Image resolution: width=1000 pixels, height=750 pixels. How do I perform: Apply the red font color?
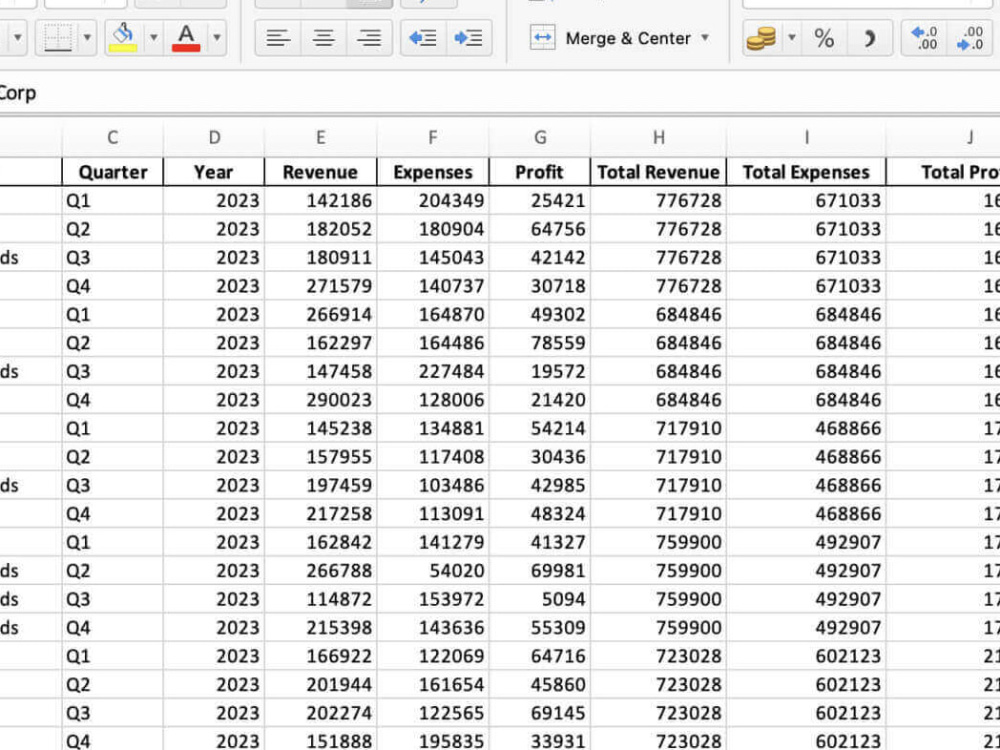click(x=186, y=38)
